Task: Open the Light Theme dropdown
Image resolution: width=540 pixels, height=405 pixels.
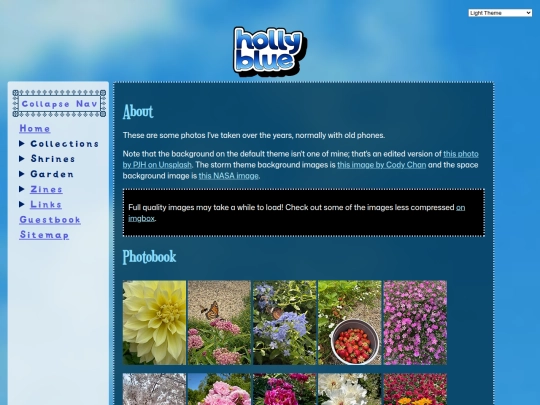Action: 500,13
